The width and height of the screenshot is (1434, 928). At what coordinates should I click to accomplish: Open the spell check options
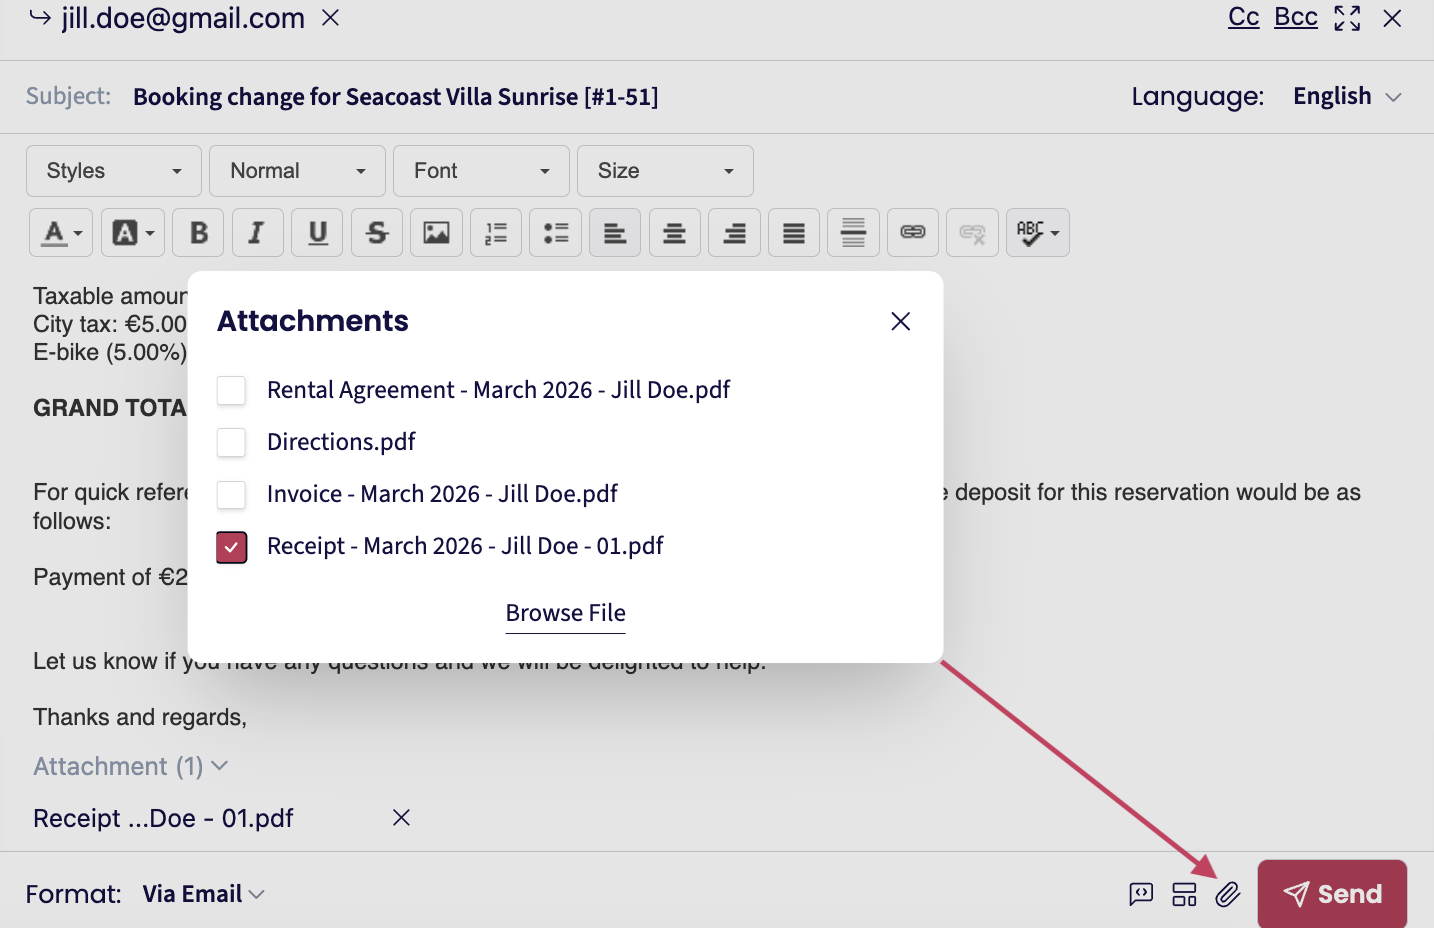[x=1038, y=233]
